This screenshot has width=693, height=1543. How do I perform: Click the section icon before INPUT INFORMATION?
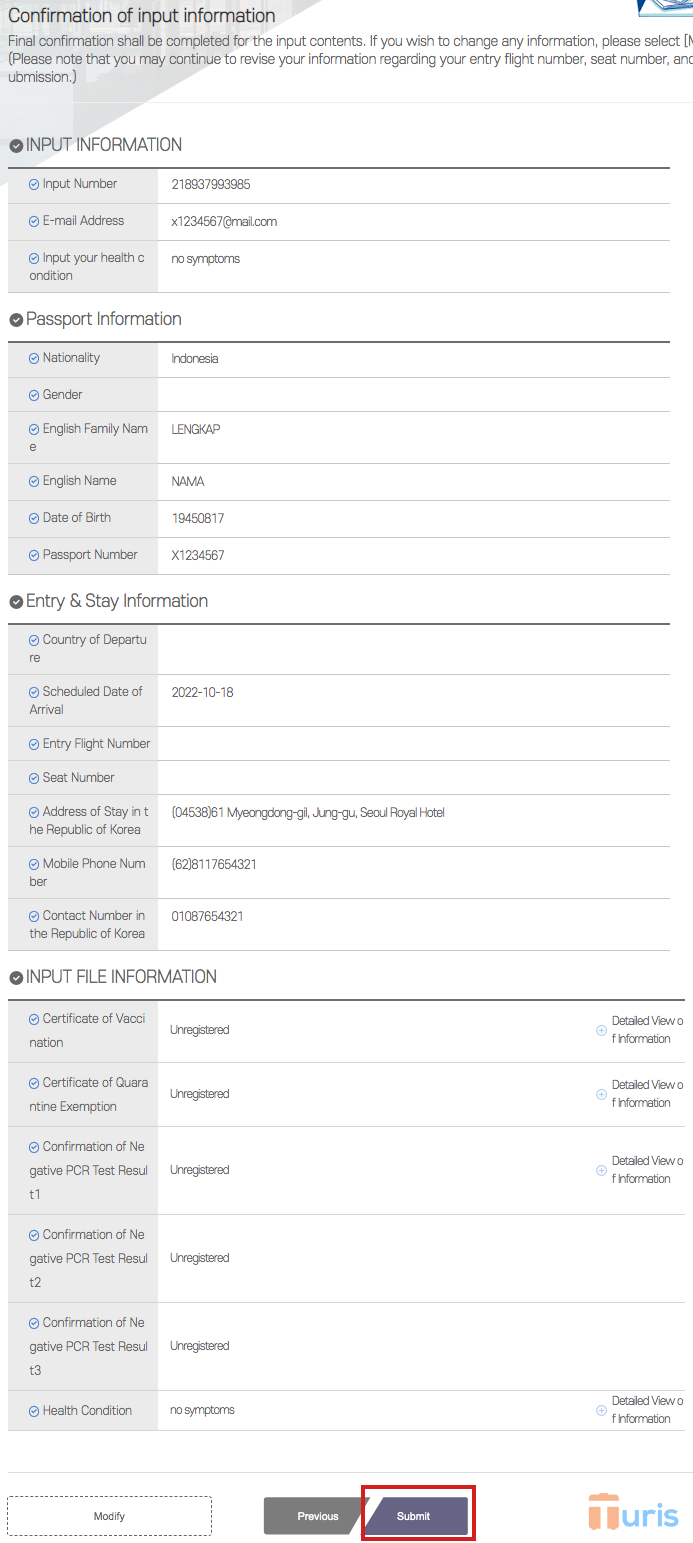click(15, 145)
